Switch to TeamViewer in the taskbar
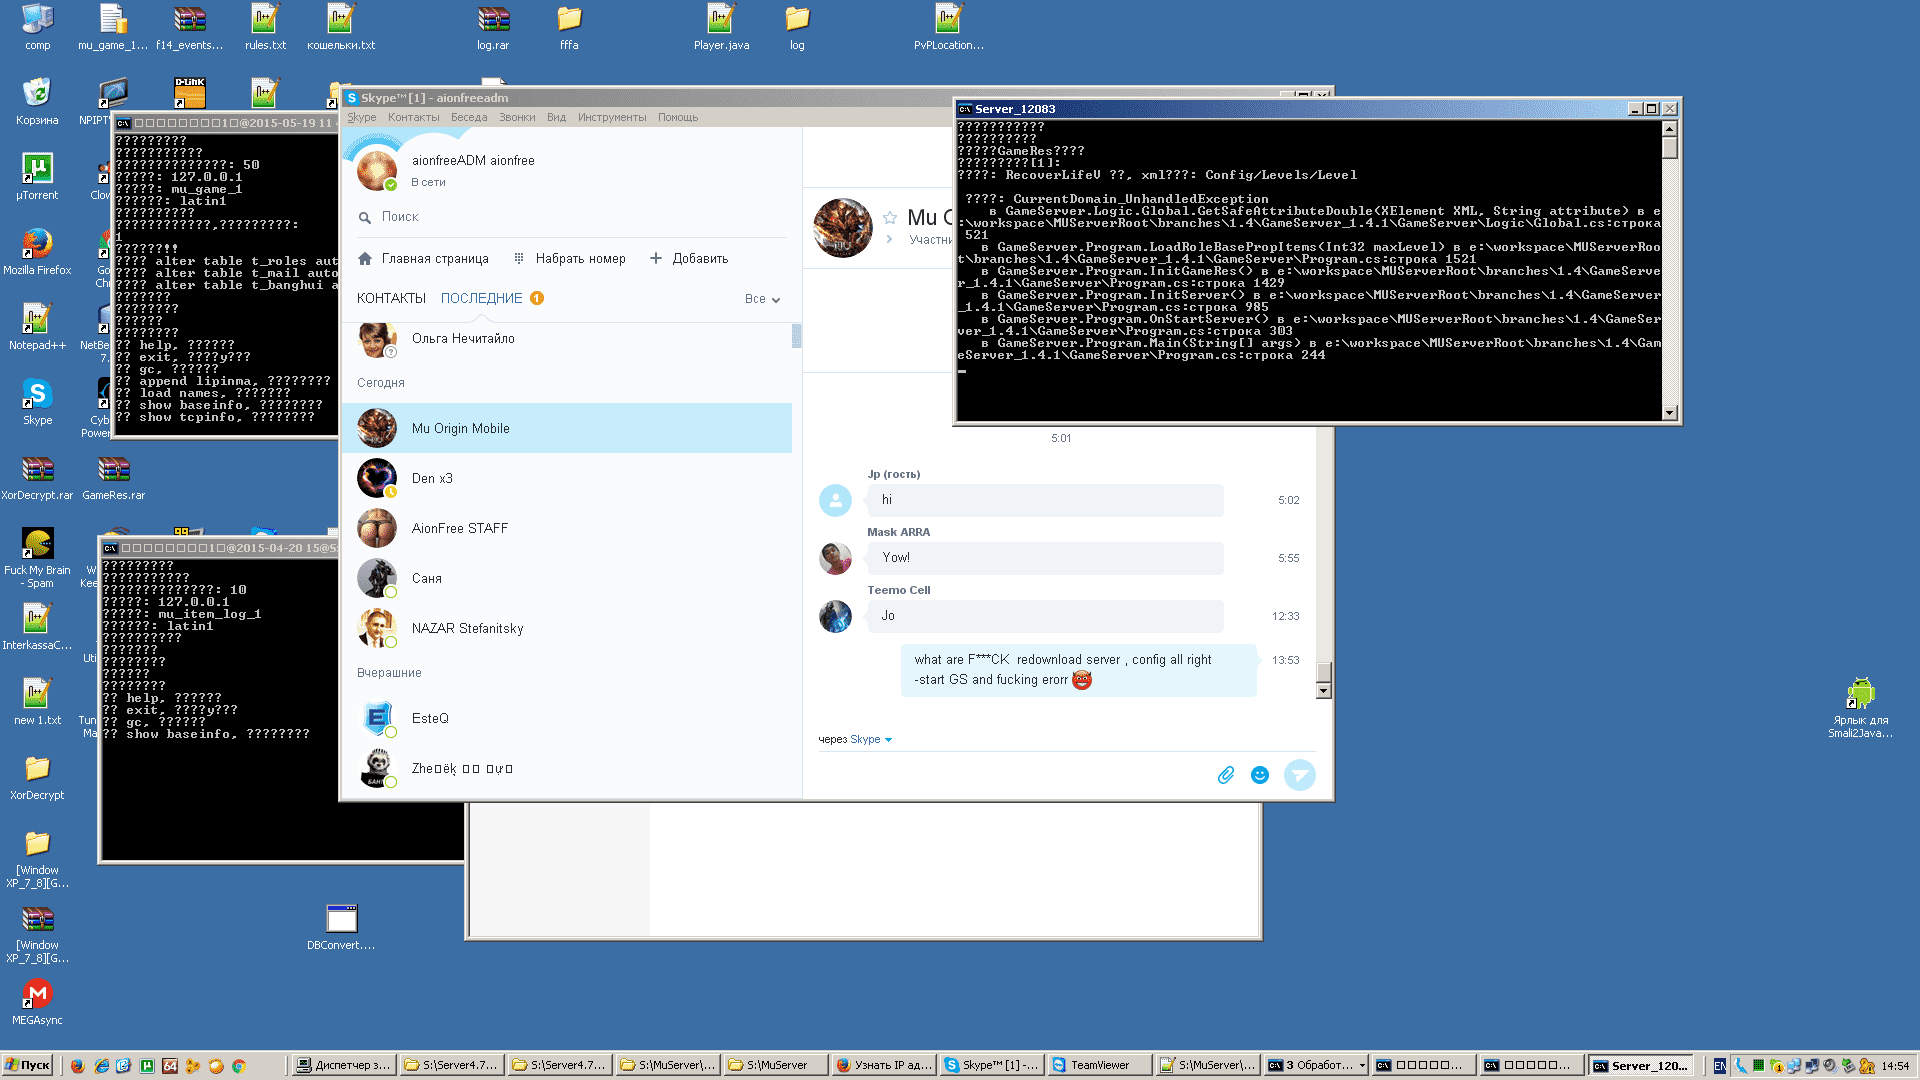 coord(1099,1066)
